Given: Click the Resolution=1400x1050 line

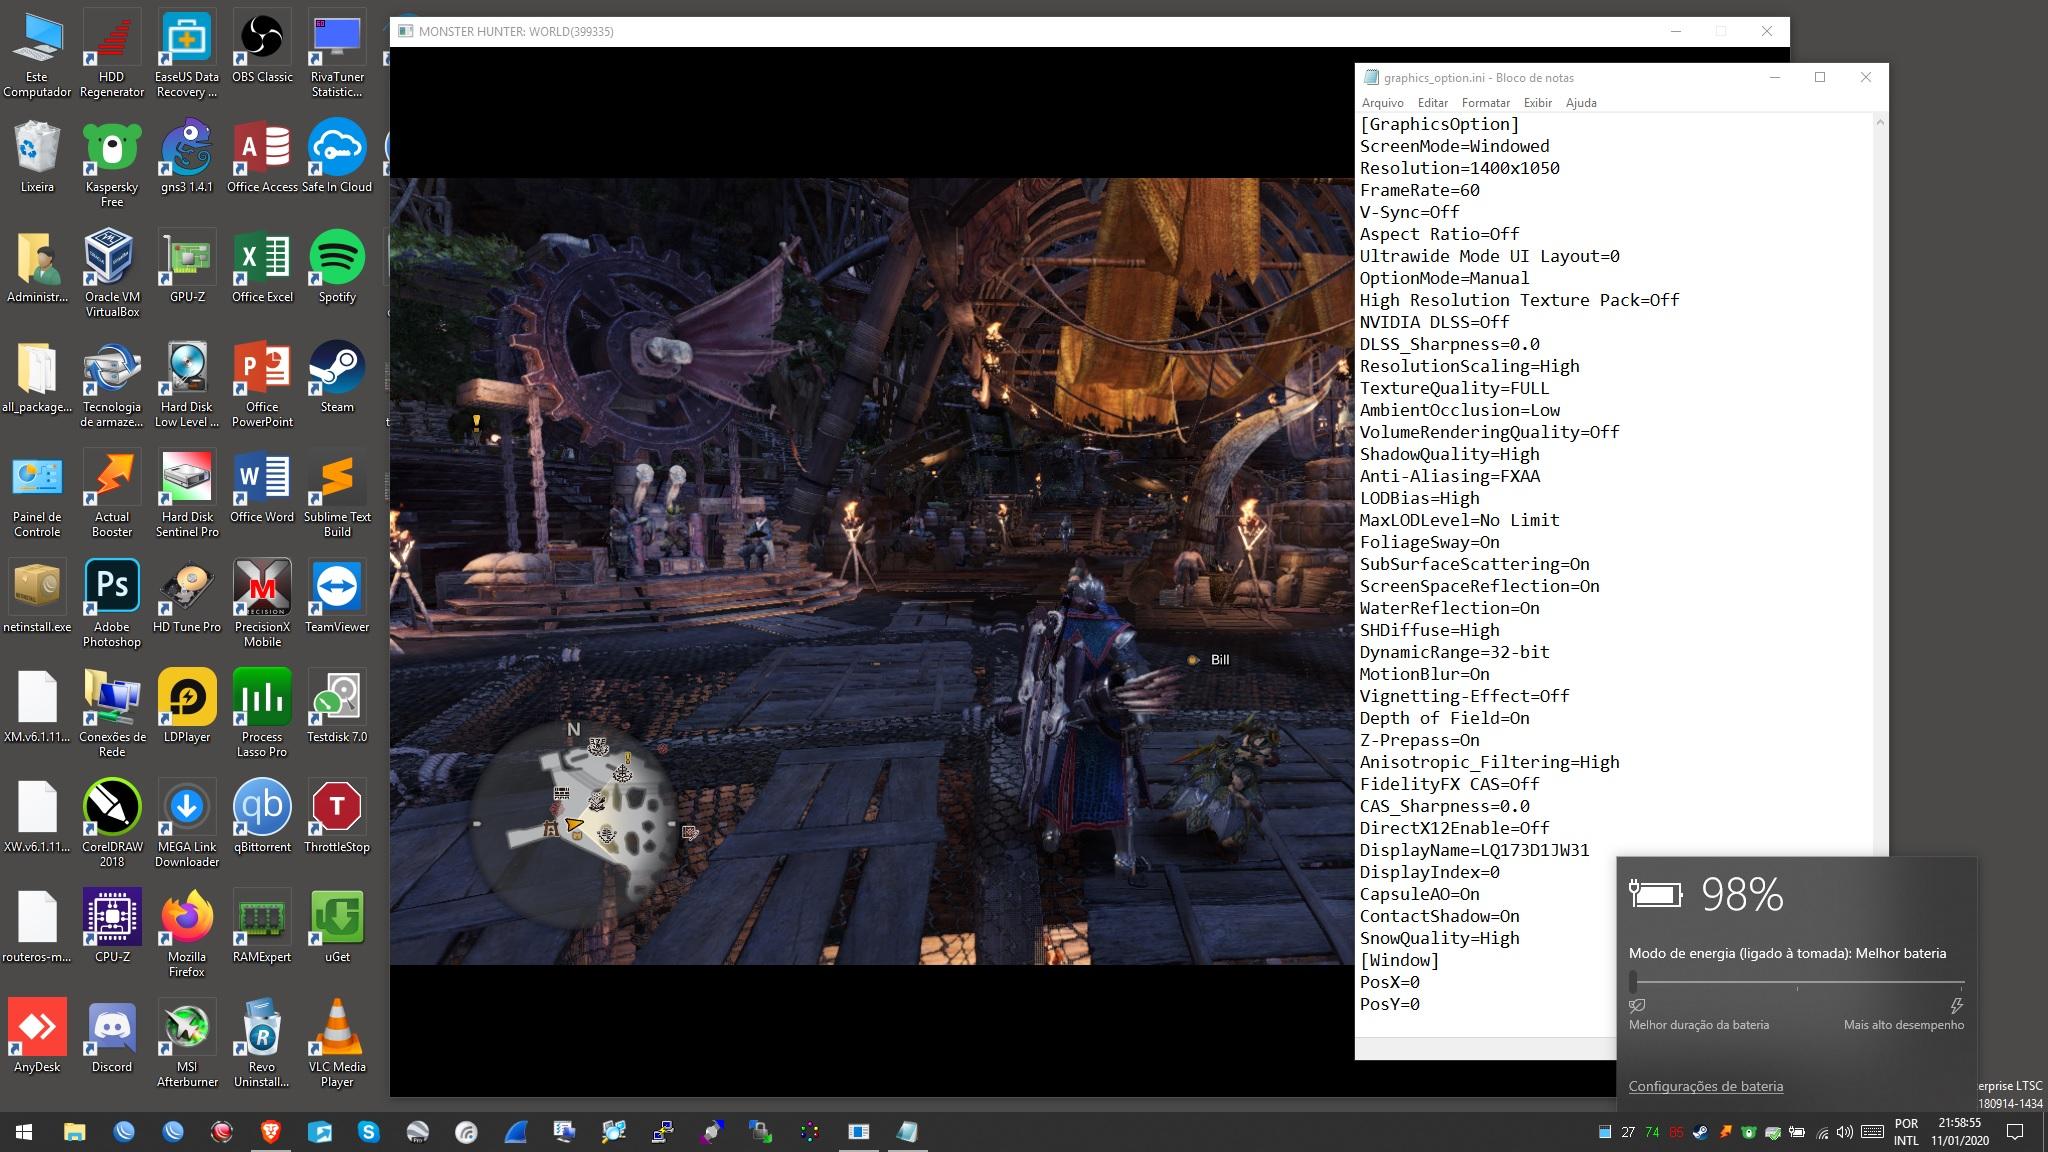Looking at the screenshot, I should point(1459,168).
